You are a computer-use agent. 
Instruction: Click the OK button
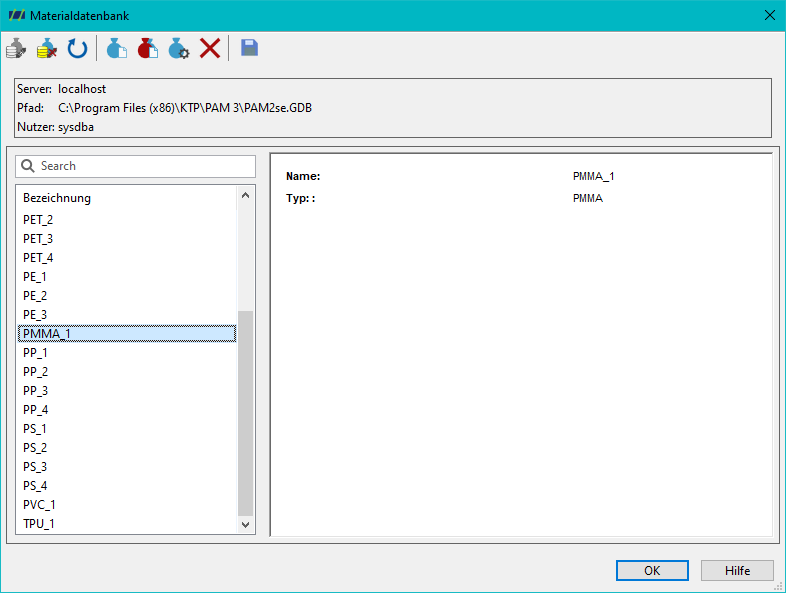pos(652,570)
